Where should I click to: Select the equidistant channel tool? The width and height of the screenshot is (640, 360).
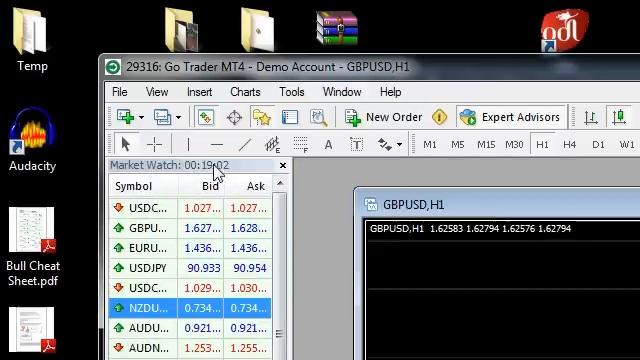tap(272, 144)
